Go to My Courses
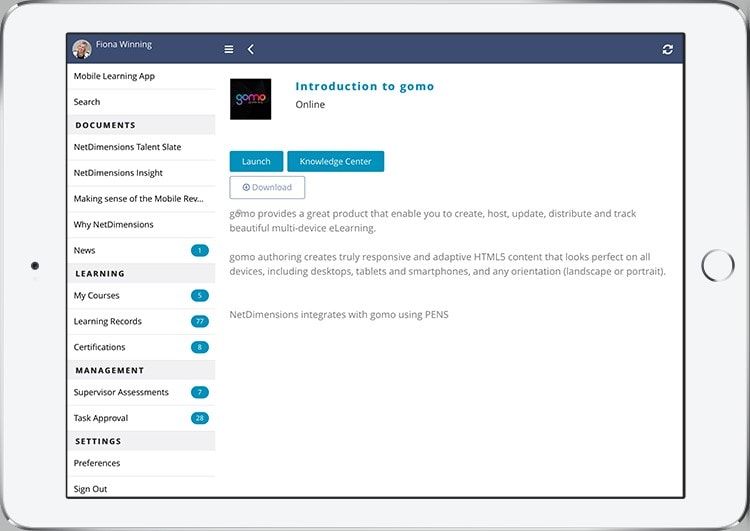This screenshot has width=750, height=531. pos(142,296)
